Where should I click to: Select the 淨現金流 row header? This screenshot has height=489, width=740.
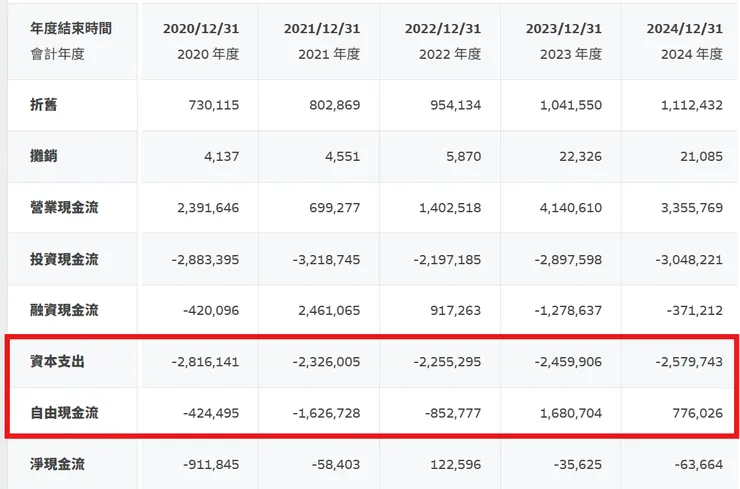point(57,463)
